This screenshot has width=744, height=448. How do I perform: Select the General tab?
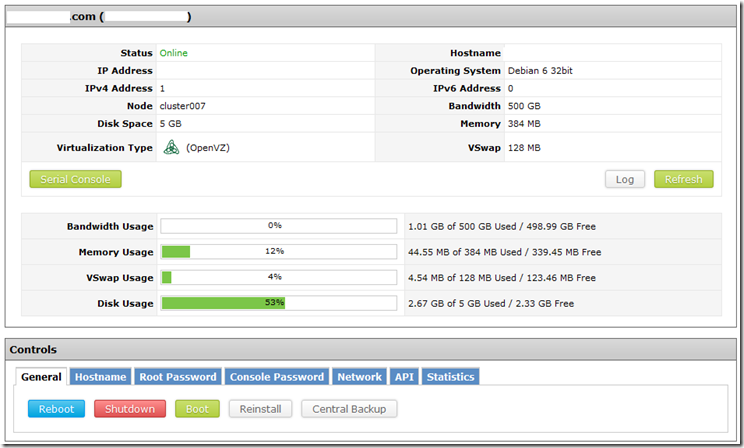click(41, 377)
